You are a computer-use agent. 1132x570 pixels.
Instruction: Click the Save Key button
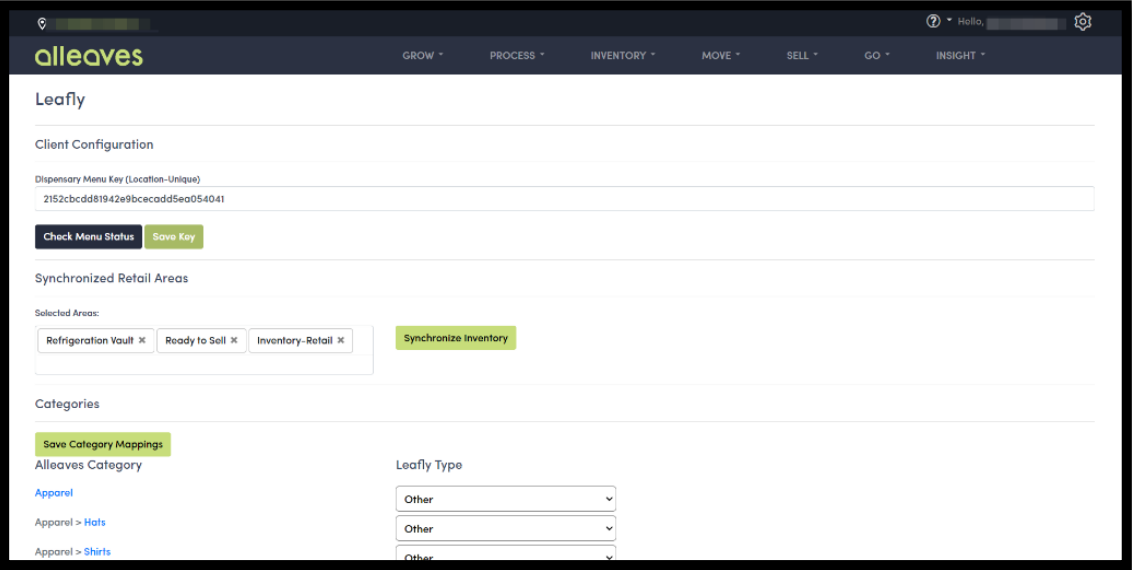174,237
